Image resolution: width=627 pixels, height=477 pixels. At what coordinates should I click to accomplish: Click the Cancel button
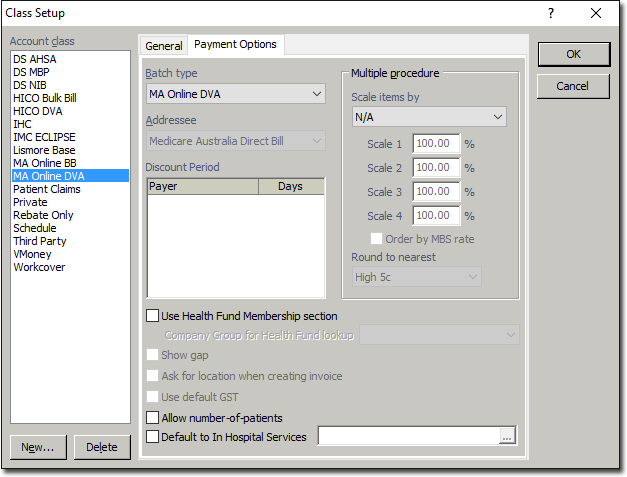(x=572, y=86)
